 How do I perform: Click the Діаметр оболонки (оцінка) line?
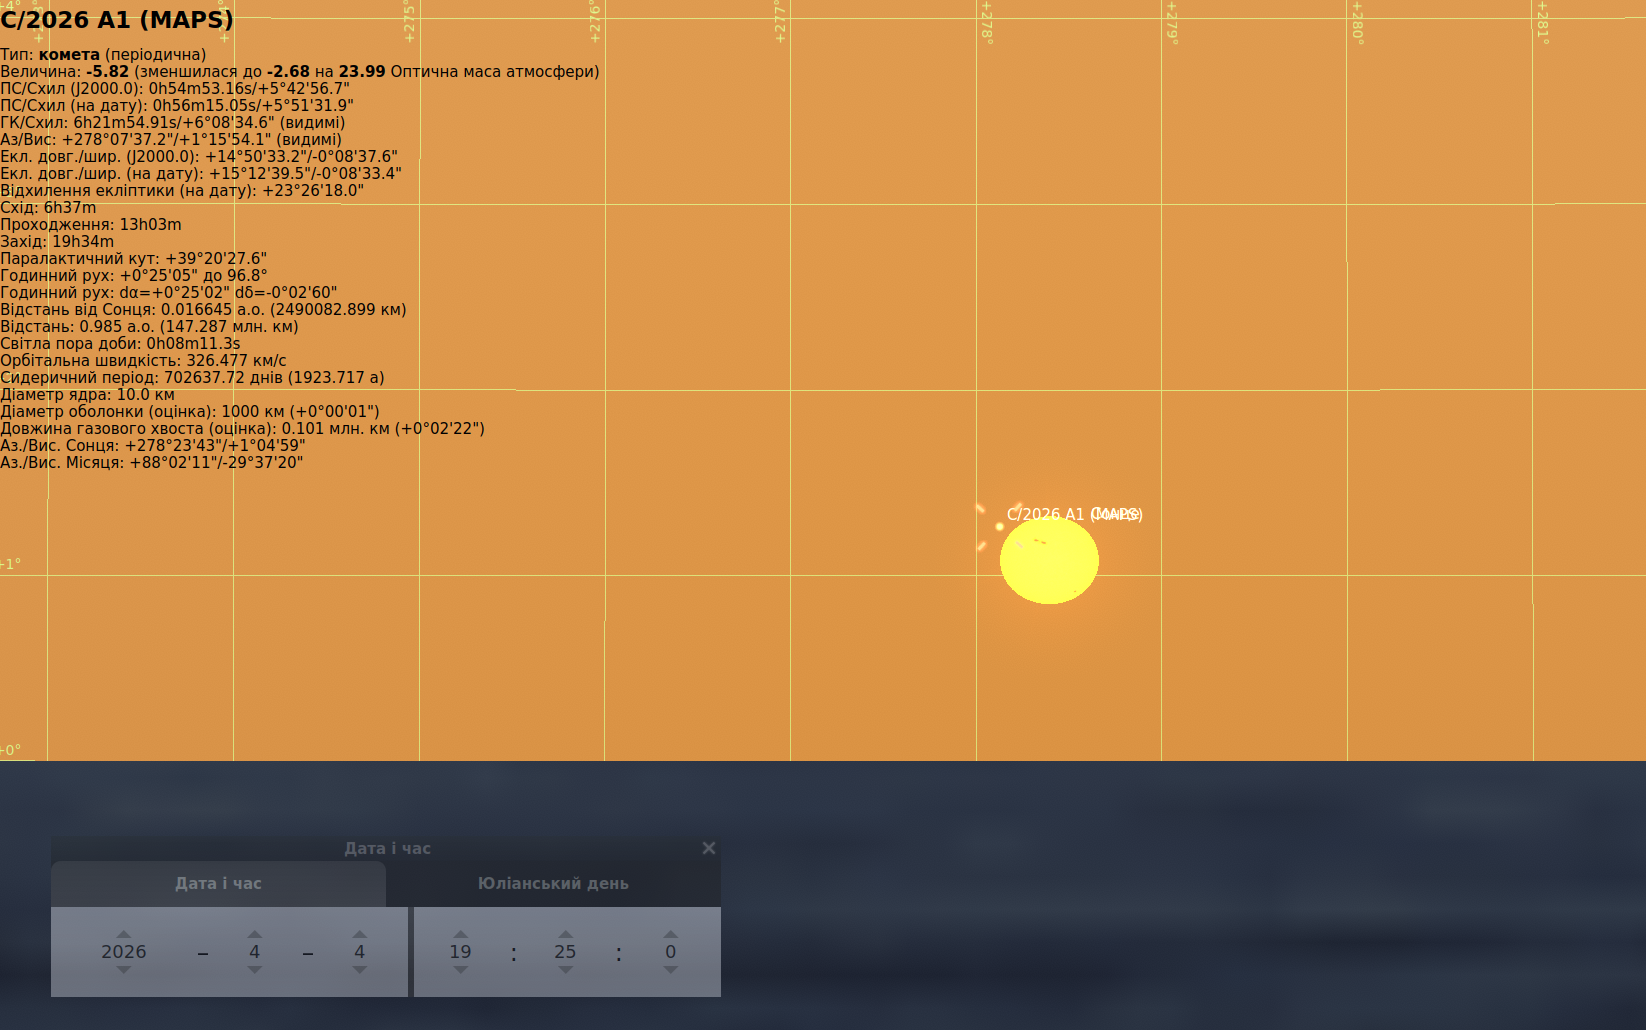click(x=190, y=412)
